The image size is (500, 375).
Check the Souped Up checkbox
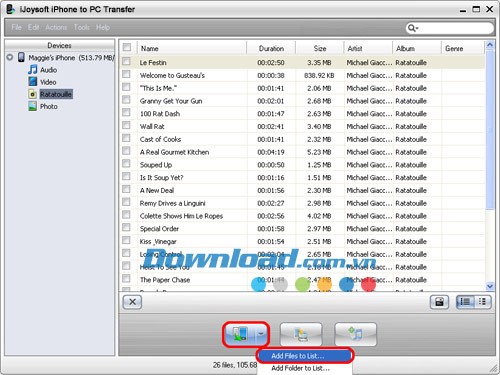point(126,163)
